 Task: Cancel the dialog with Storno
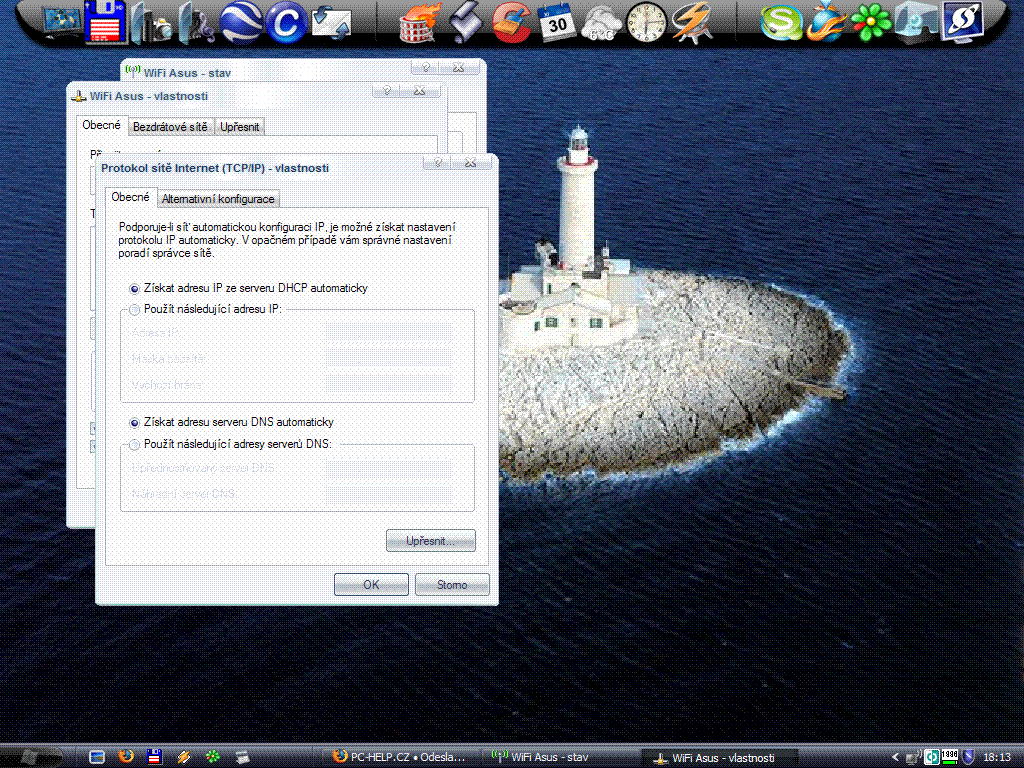(x=452, y=585)
